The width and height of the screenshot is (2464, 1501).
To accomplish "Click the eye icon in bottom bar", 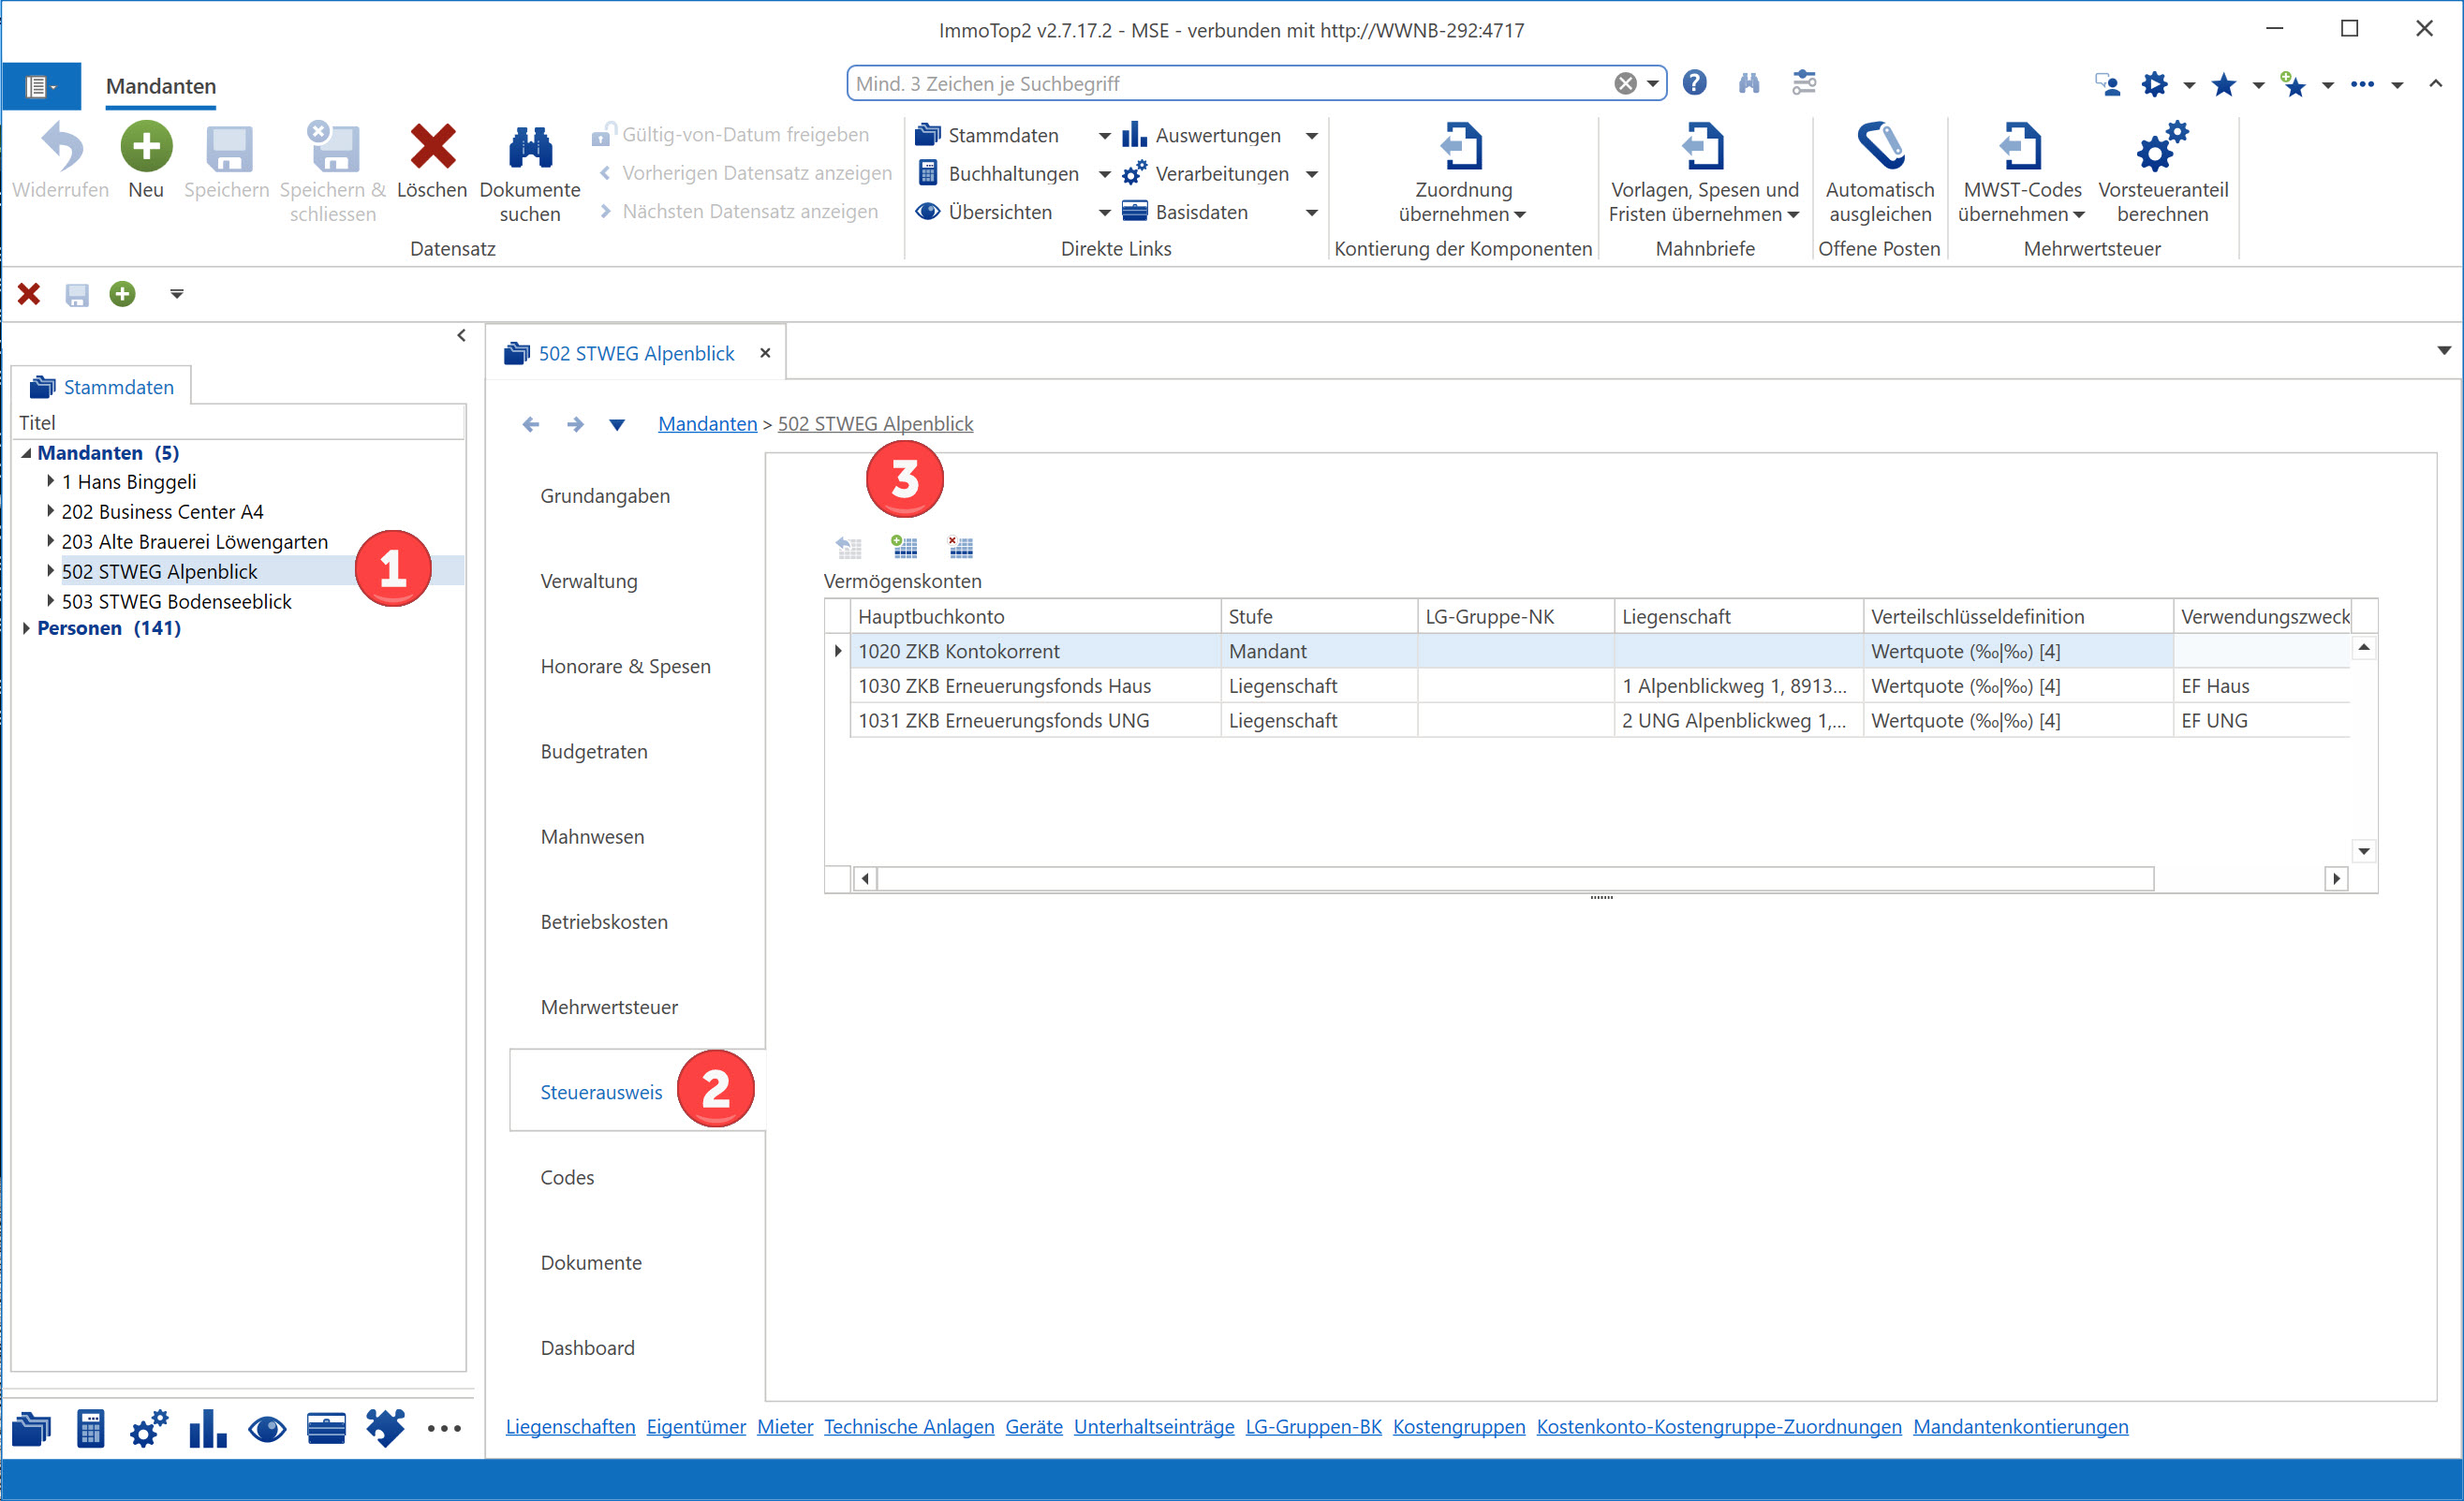I will pos(267,1429).
